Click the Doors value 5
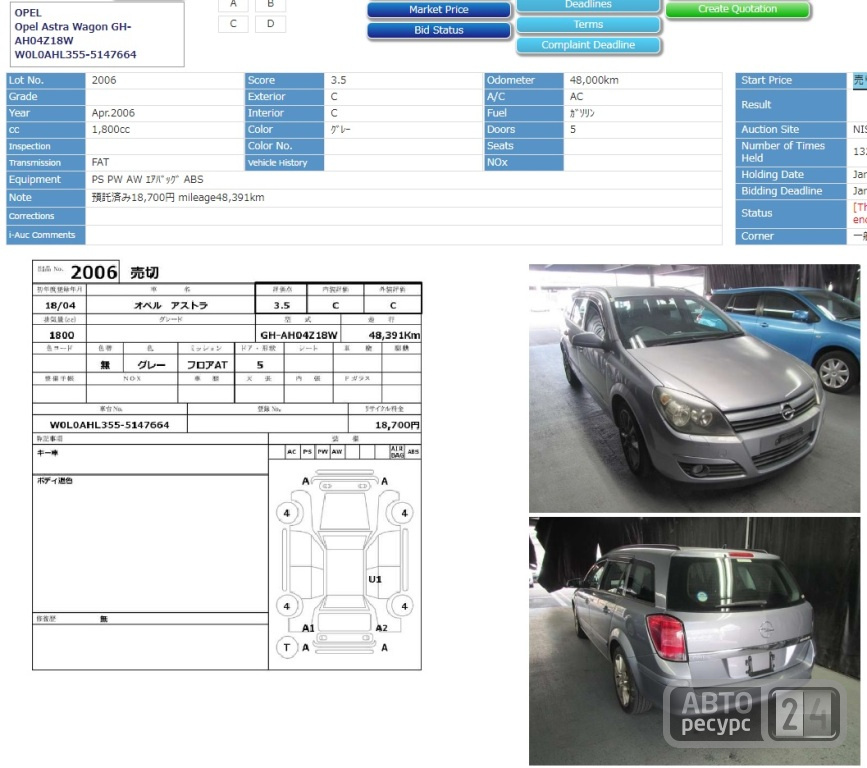867x768 pixels. click(573, 129)
